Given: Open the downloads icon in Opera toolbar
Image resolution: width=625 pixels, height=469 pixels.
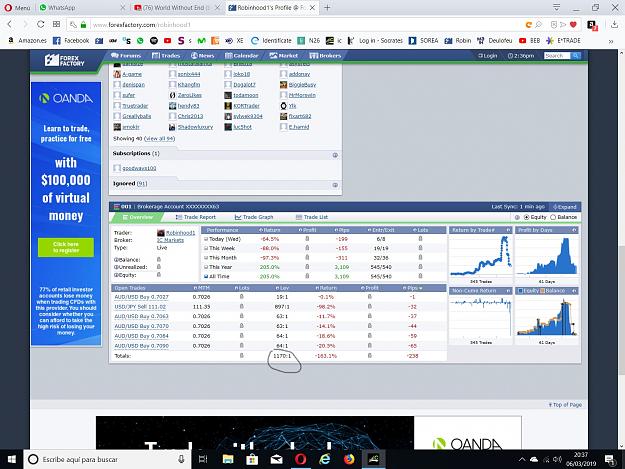Looking at the screenshot, I should (x=614, y=25).
